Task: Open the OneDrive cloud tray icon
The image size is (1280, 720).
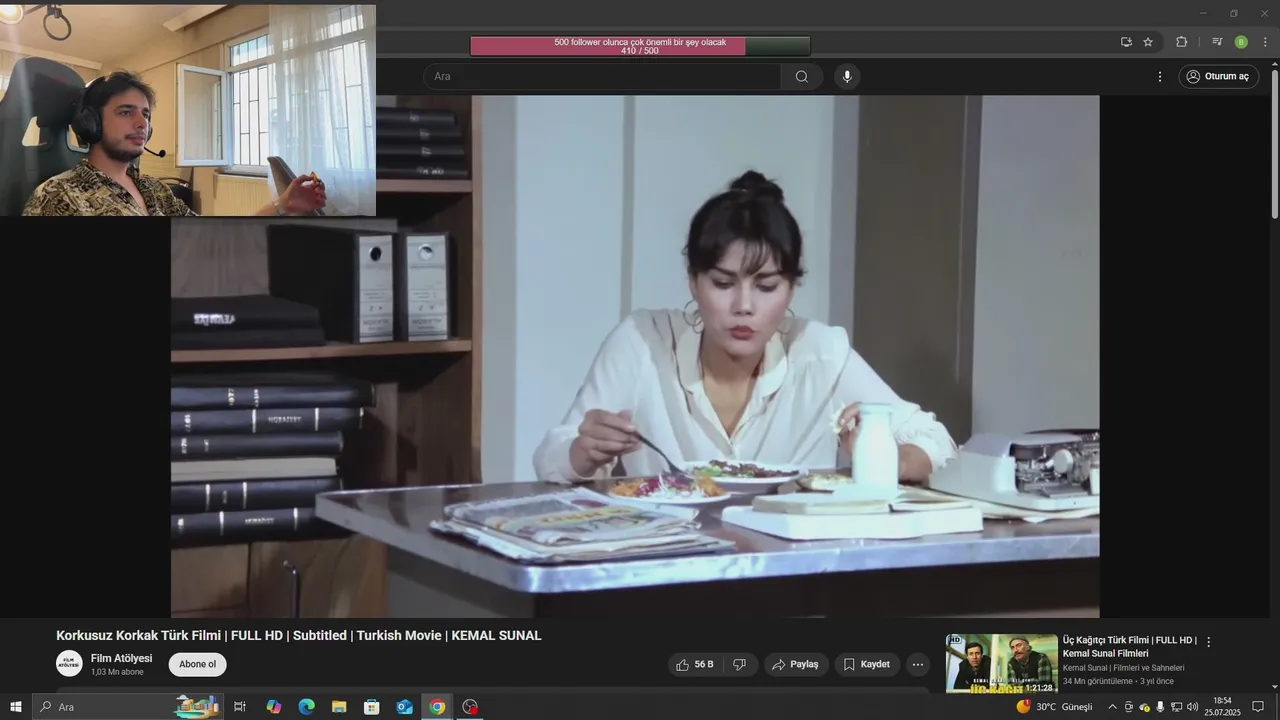Action: 1145,707
